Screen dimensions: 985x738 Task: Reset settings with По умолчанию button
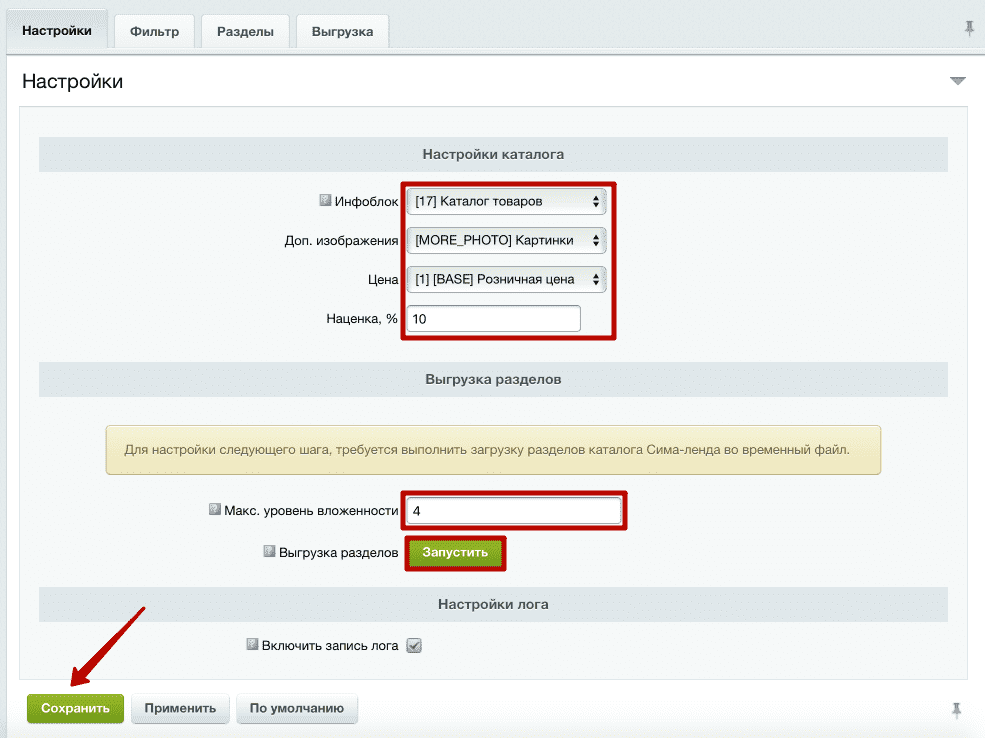(x=297, y=708)
